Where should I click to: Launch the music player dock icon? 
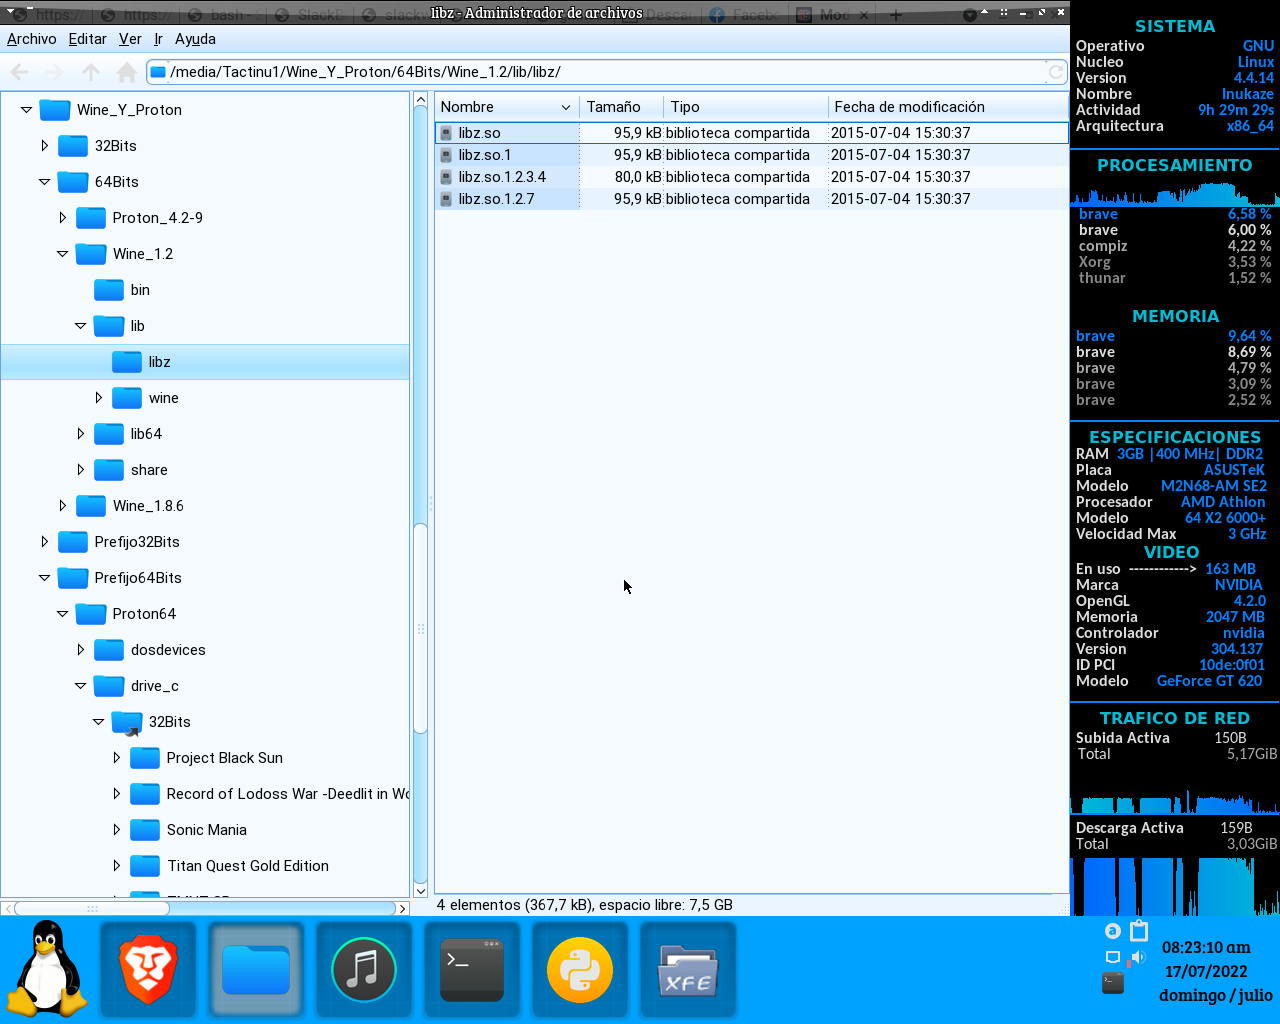364,970
